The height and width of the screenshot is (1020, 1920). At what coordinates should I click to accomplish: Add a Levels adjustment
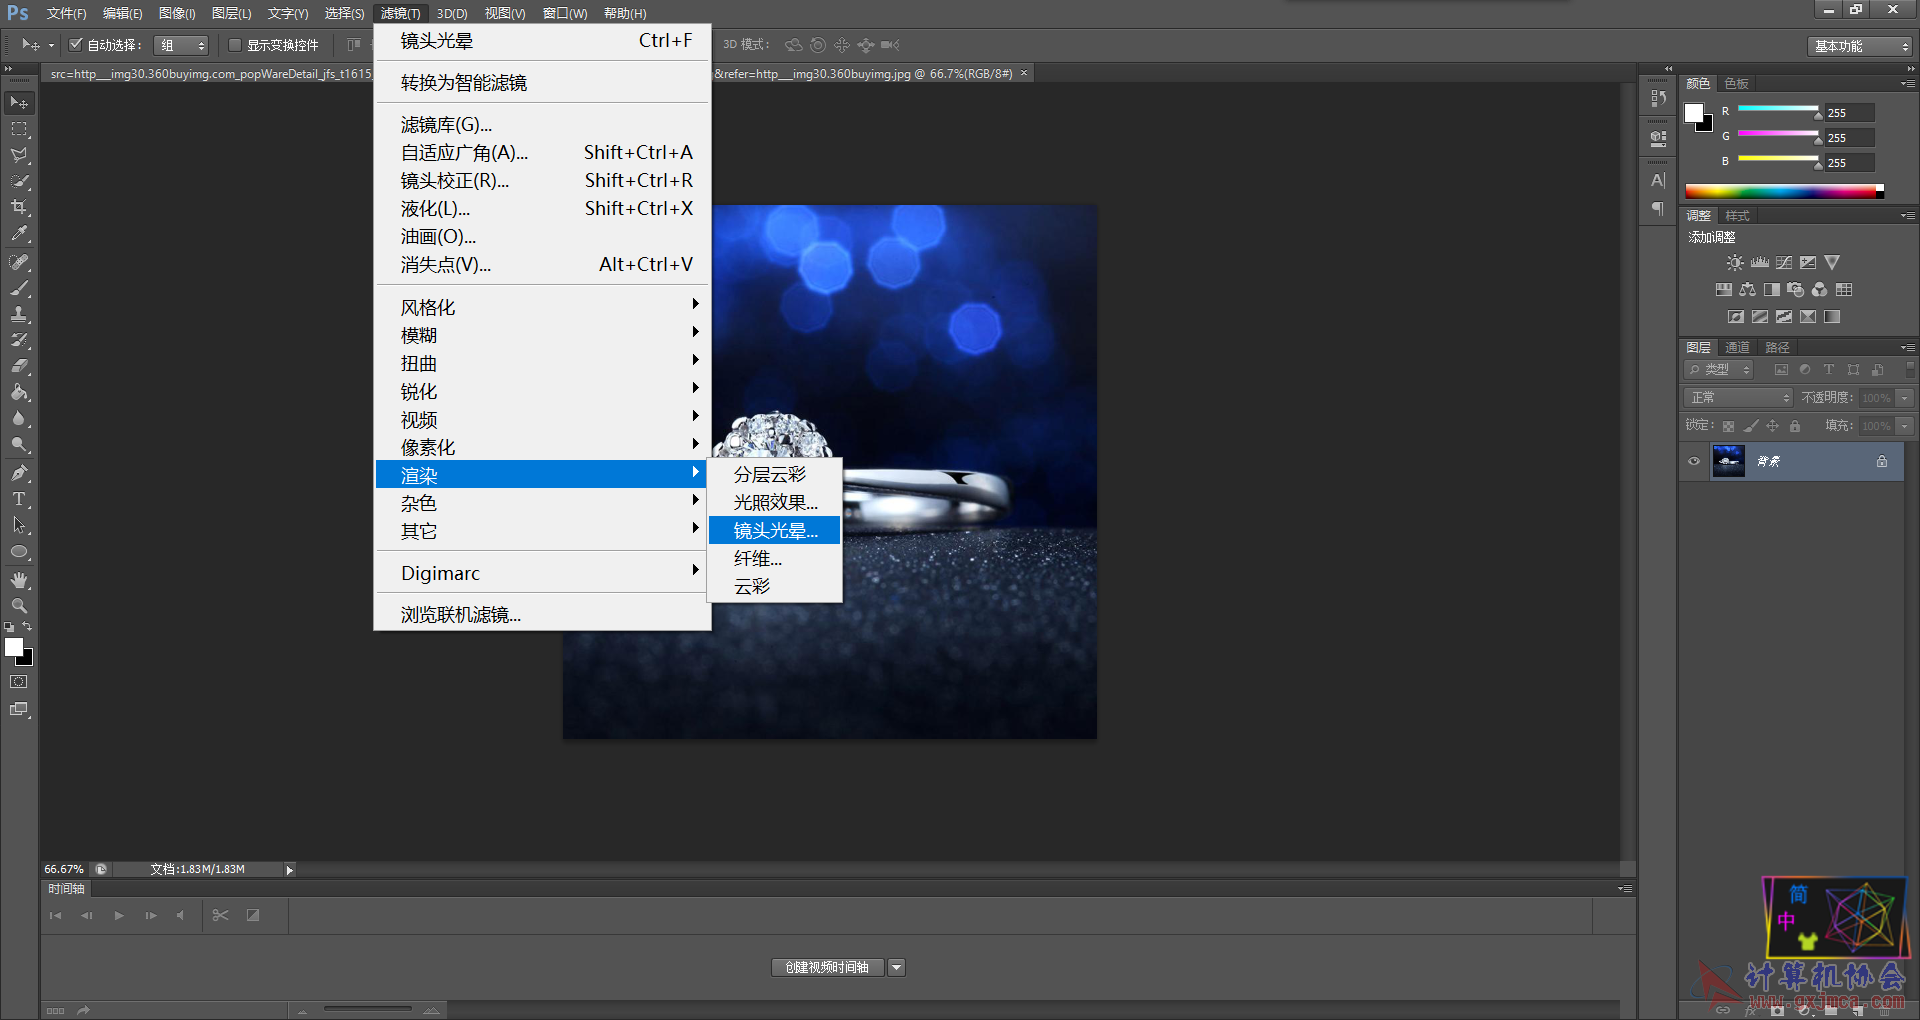coord(1760,263)
